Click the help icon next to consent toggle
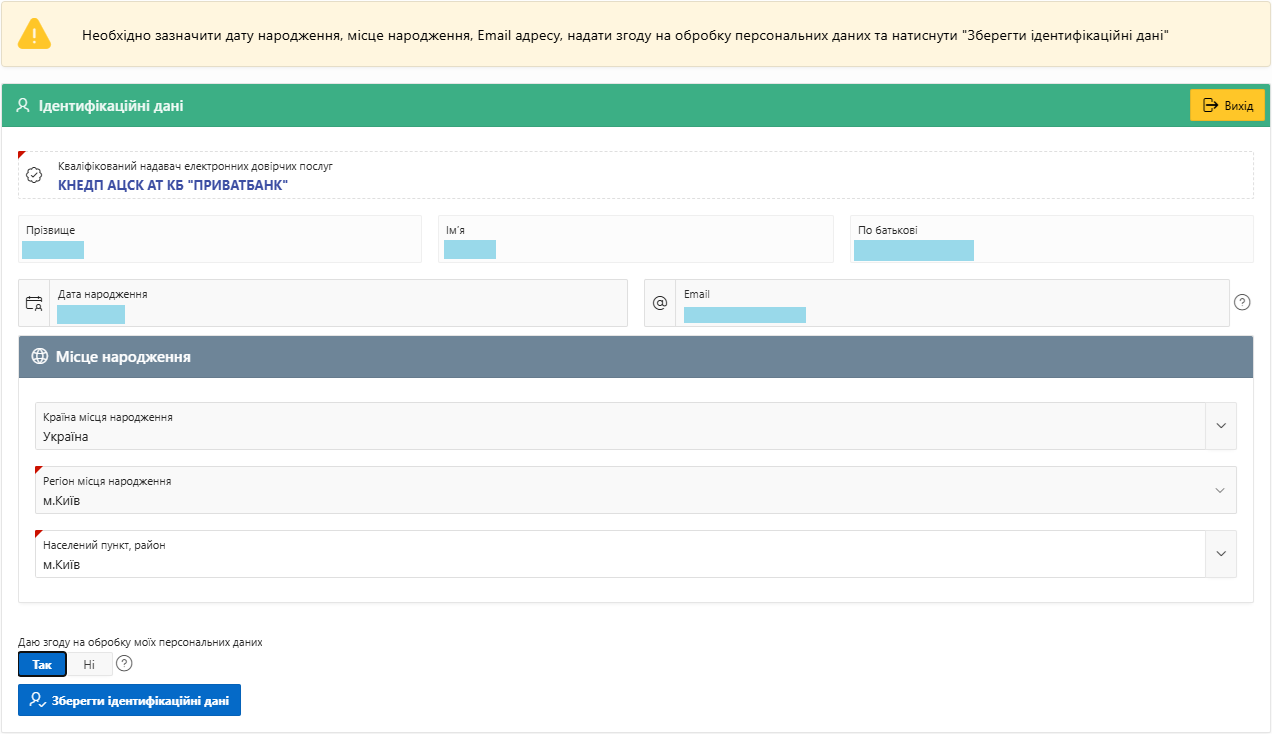Screen dimensions: 1272x734 (124, 663)
